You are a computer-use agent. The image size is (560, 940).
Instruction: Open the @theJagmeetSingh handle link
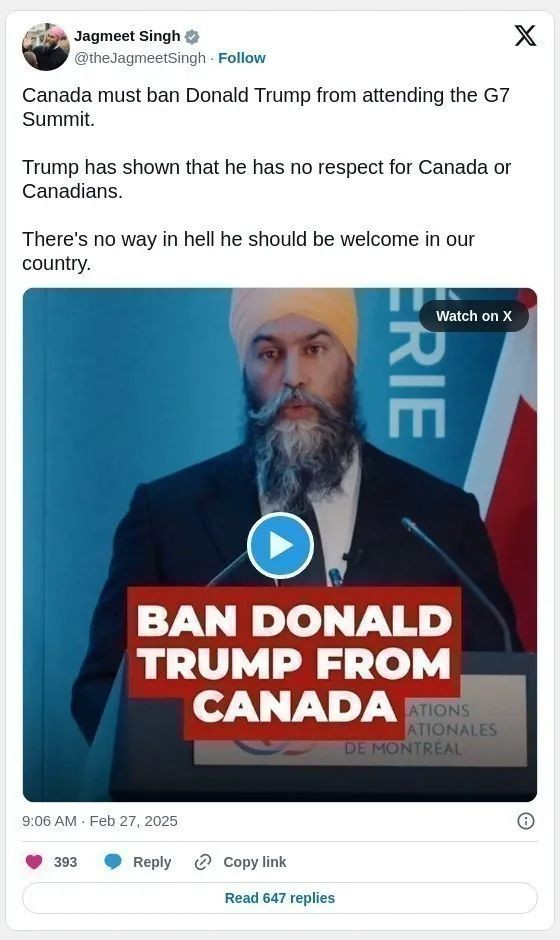pos(140,58)
